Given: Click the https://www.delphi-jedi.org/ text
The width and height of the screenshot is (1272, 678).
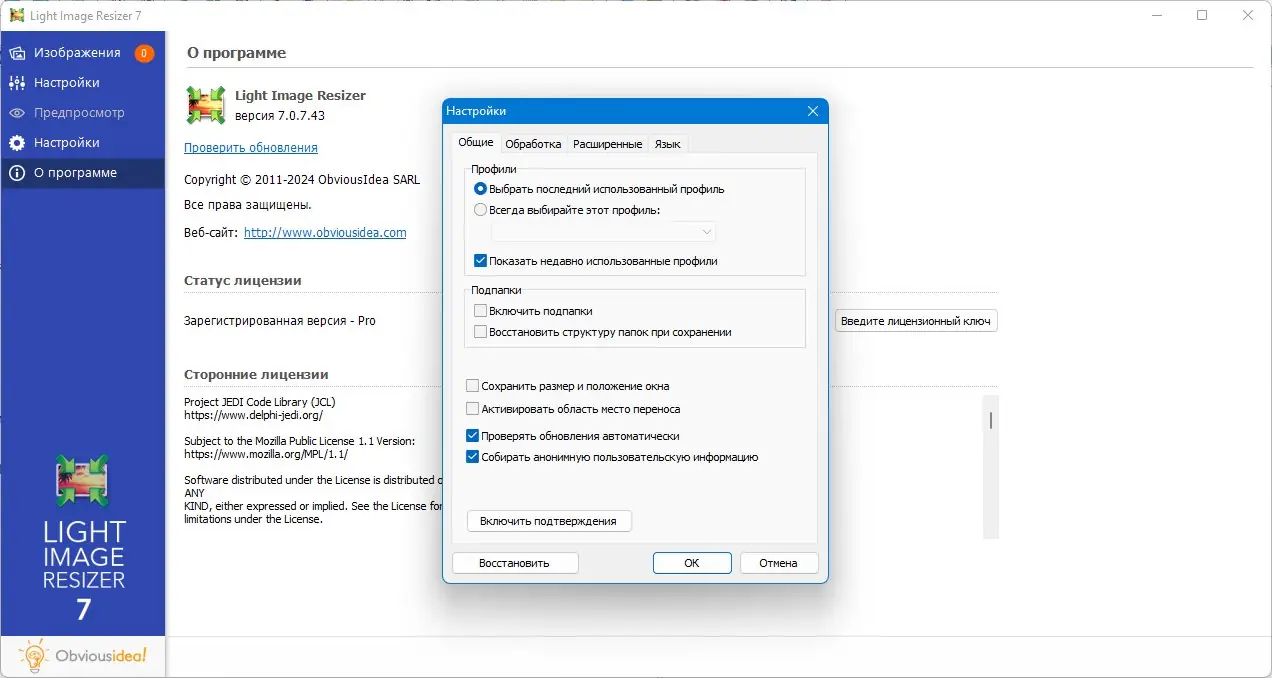Looking at the screenshot, I should click(x=253, y=414).
